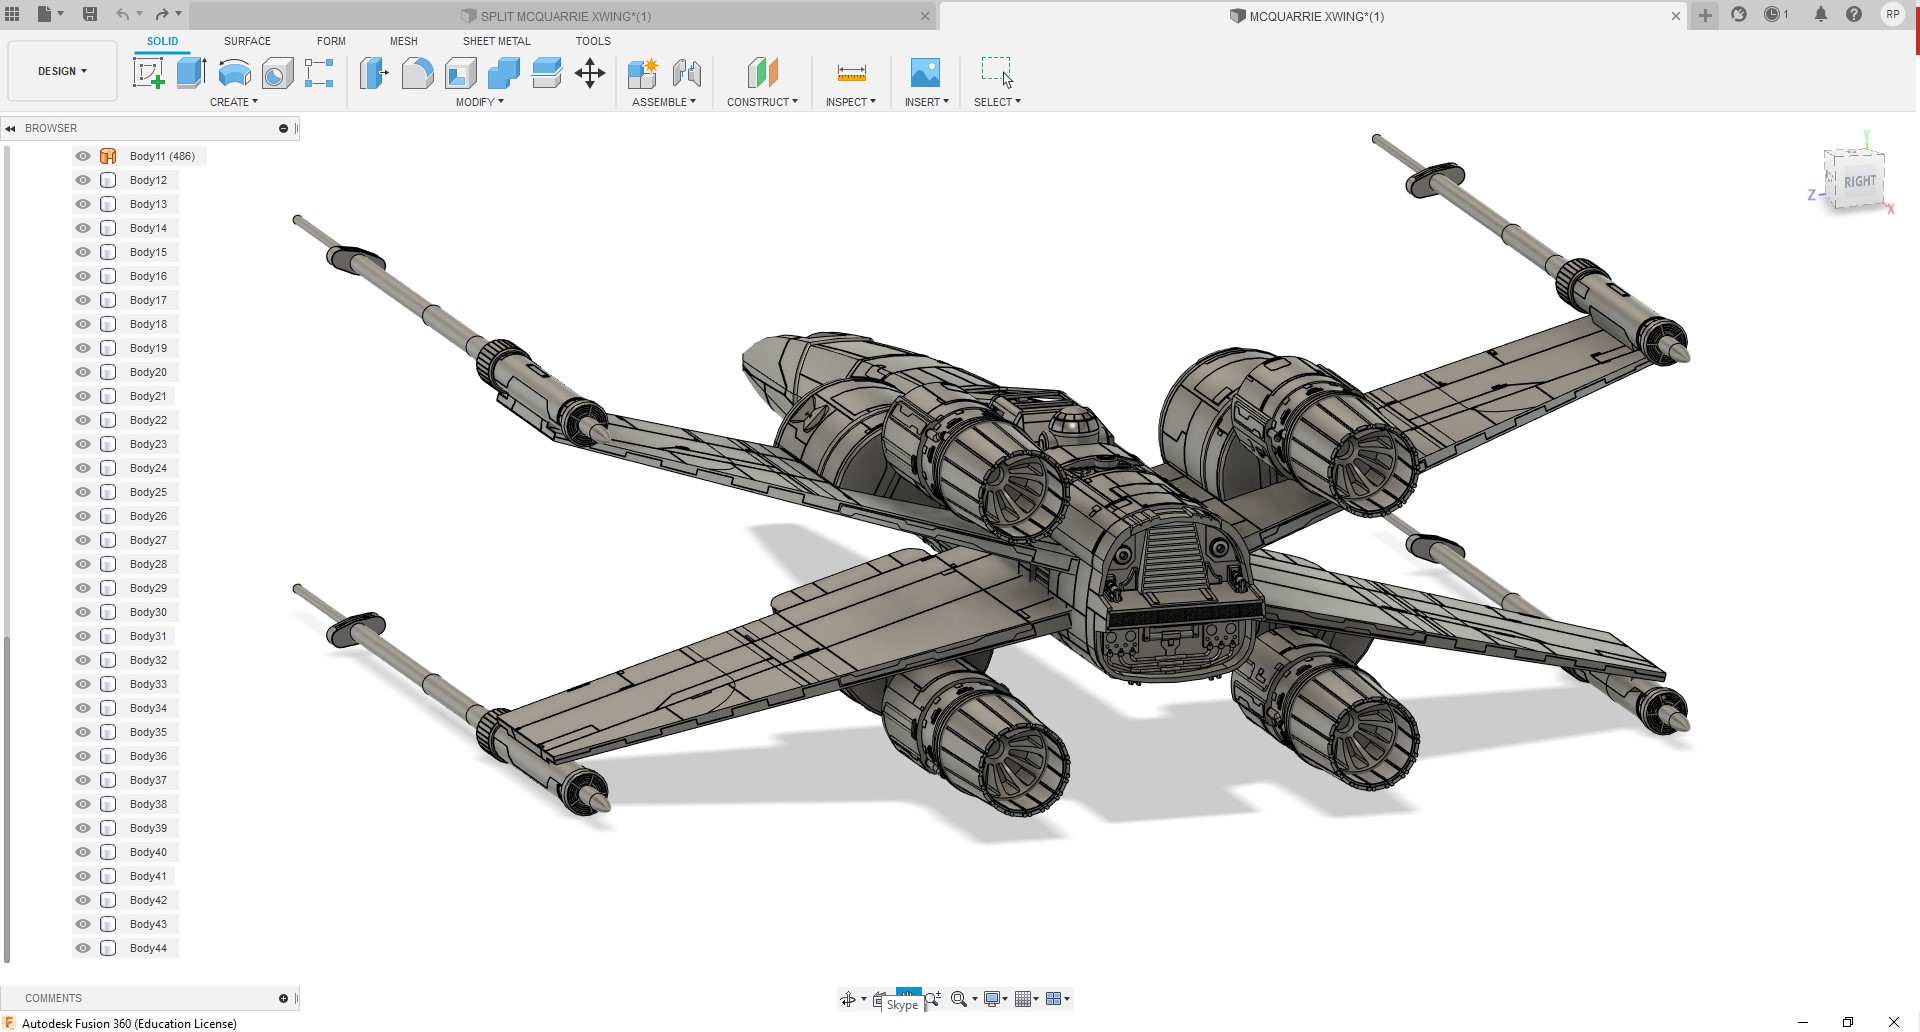1920x1032 pixels.
Task: Select the Measure tool
Action: [x=851, y=73]
